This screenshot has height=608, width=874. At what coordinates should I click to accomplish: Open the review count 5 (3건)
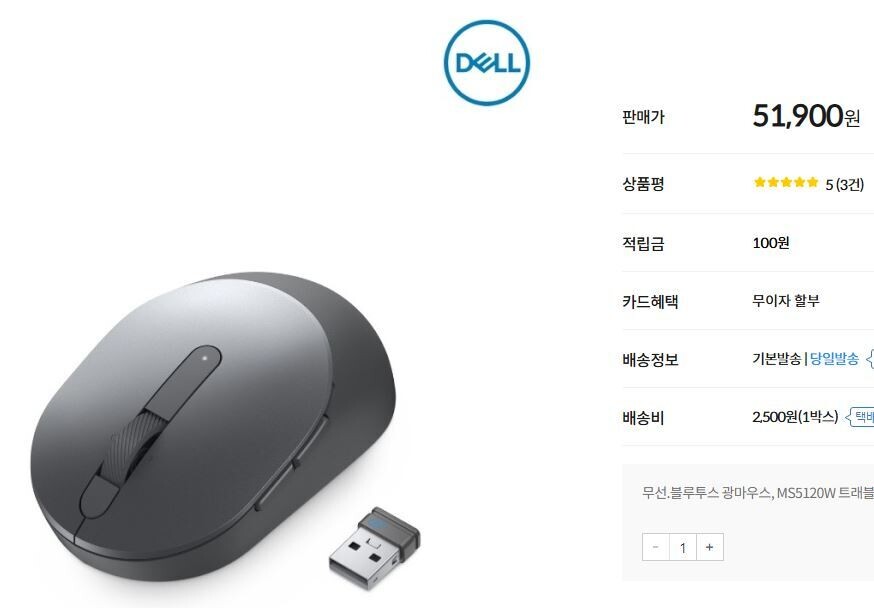pos(844,184)
